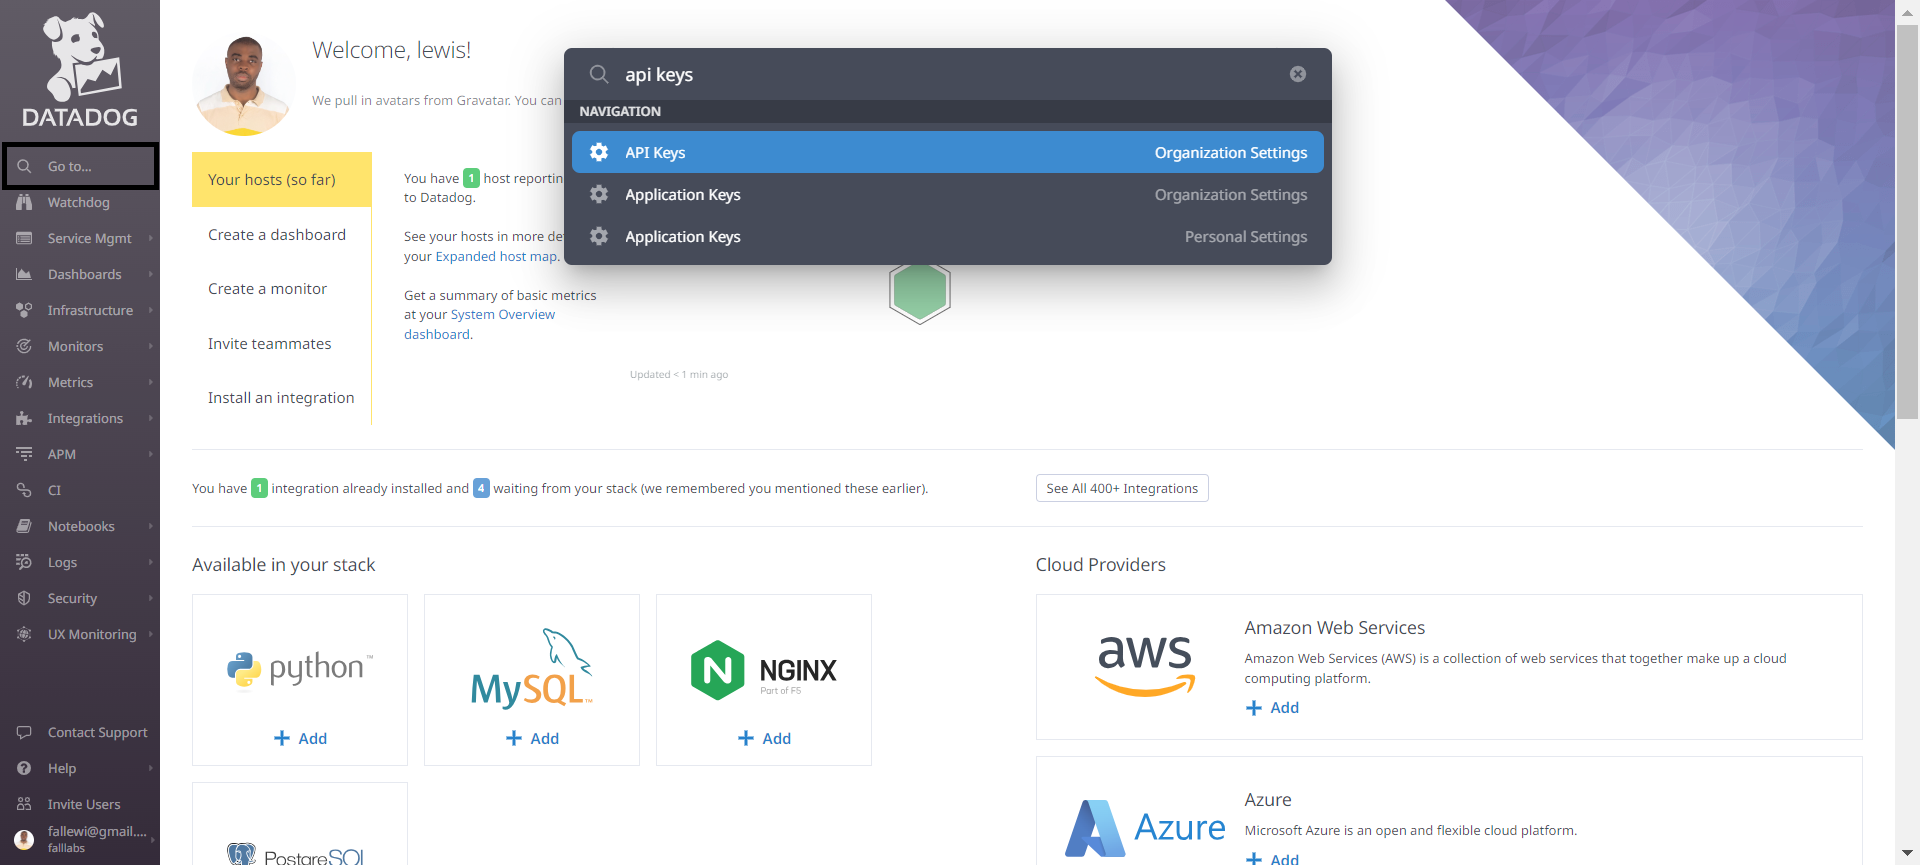Click the user avatar in sidebar footer
Image resolution: width=1920 pixels, height=865 pixels.
[24, 839]
